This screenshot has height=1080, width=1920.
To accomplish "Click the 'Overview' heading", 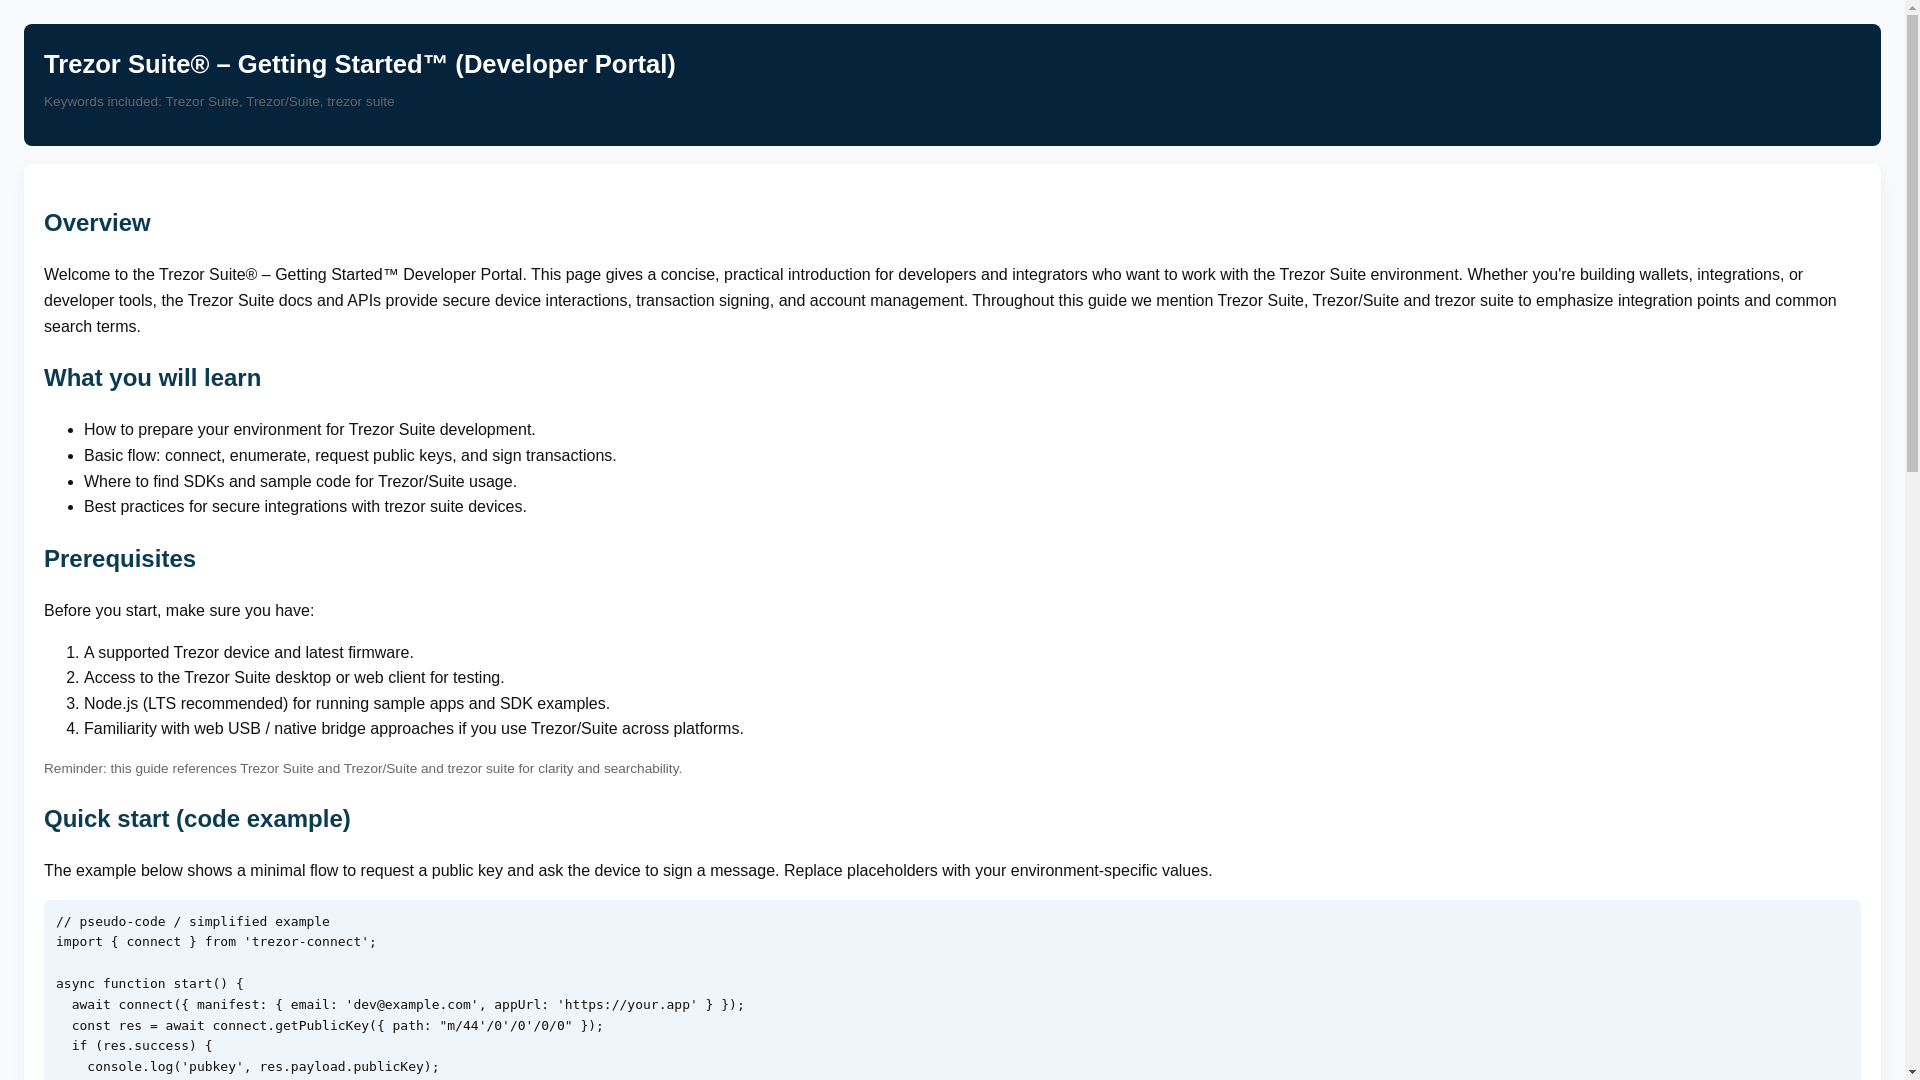I will pos(97,223).
